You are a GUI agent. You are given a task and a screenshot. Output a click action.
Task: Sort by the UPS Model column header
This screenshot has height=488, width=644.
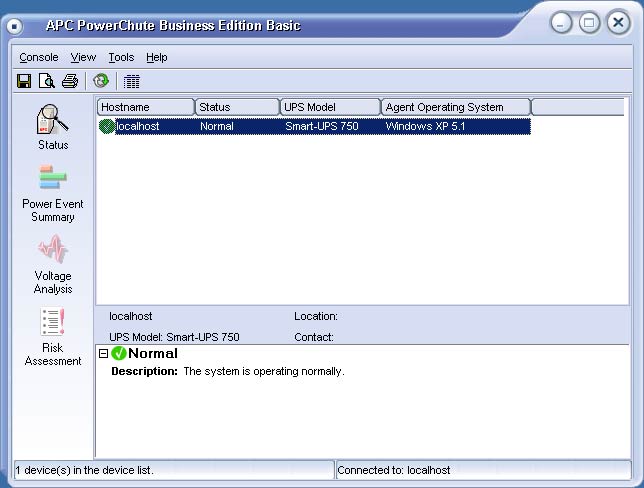pyautogui.click(x=330, y=107)
